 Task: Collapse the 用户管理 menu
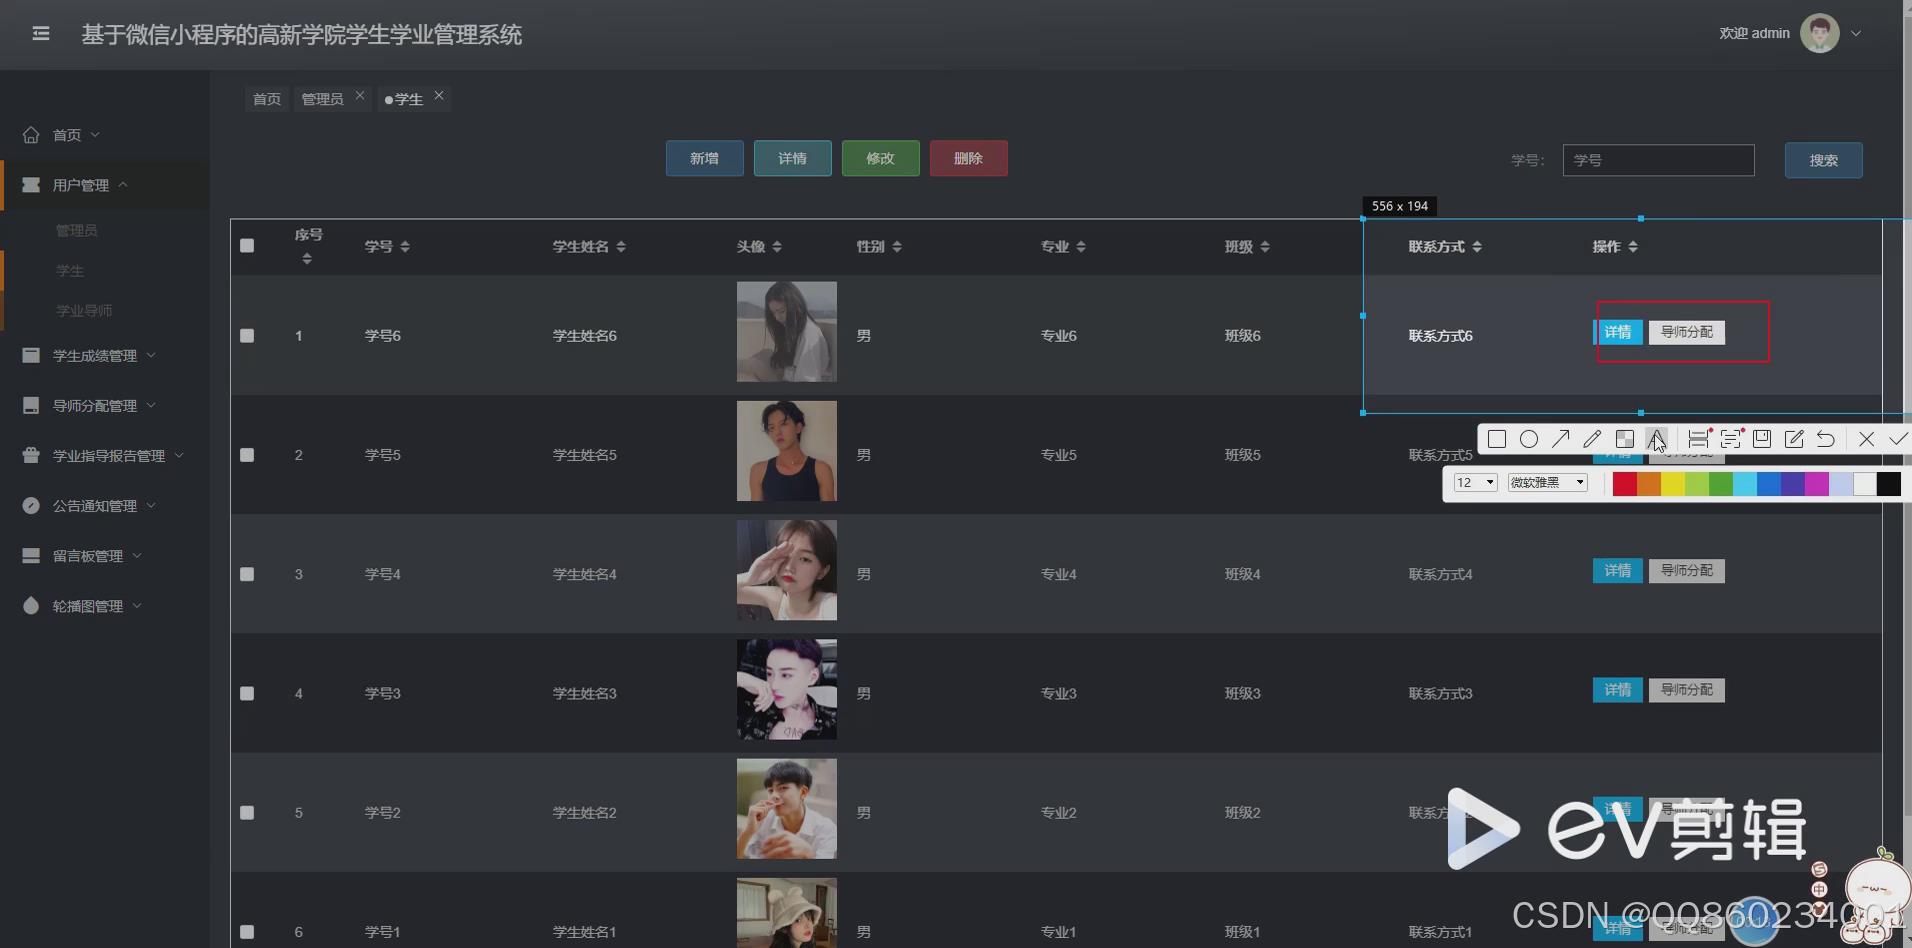tap(123, 184)
